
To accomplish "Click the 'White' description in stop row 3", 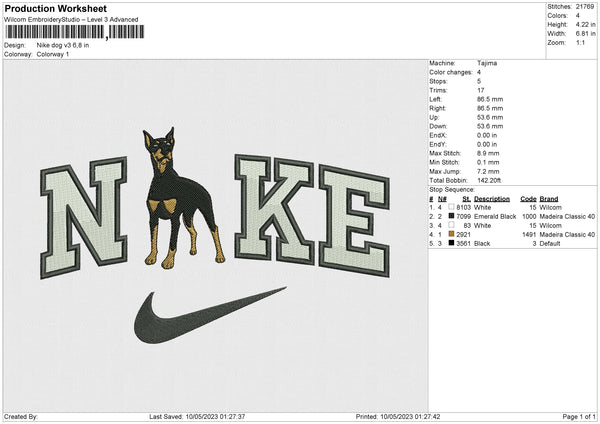I will 482,225.
